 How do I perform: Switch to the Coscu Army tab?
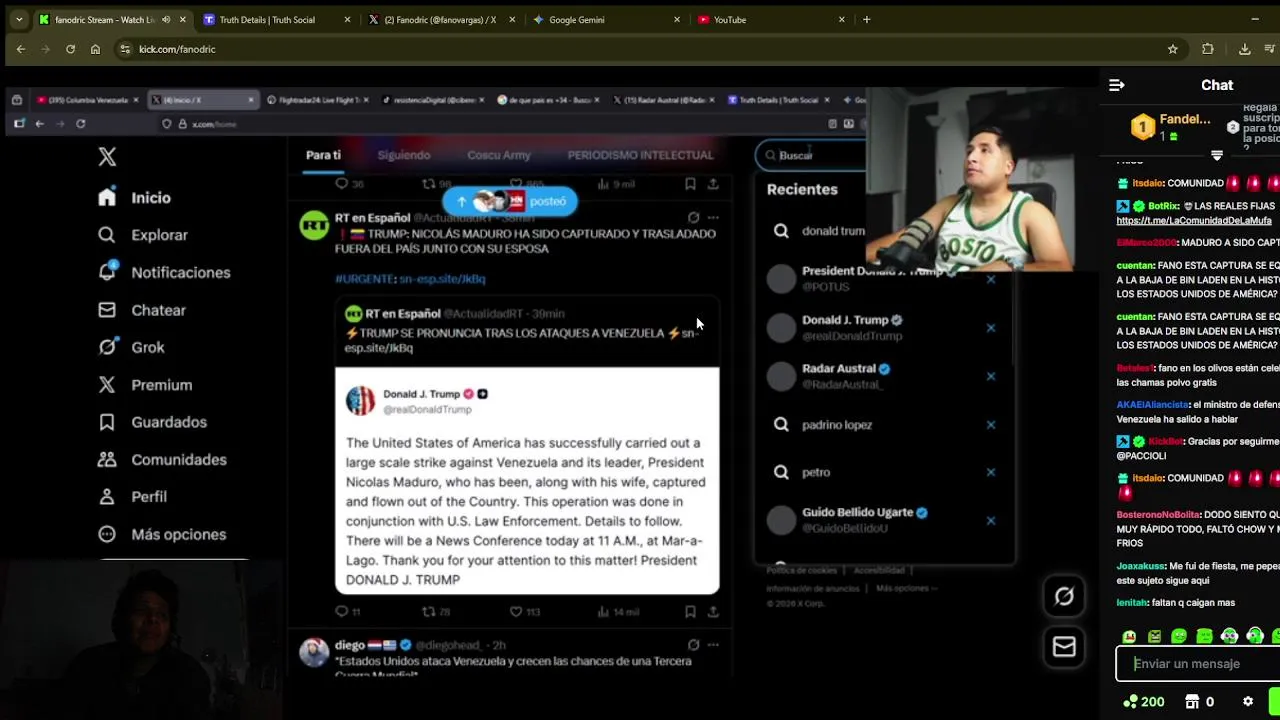[499, 155]
